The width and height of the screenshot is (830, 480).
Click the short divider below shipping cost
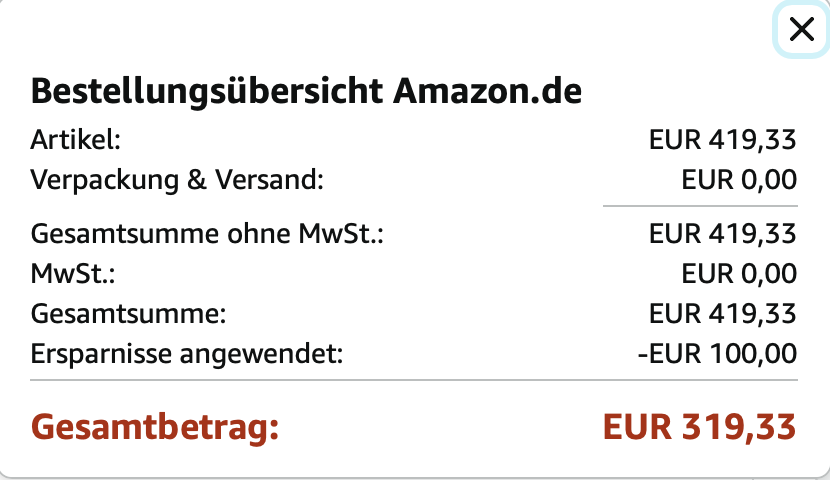[700, 206]
